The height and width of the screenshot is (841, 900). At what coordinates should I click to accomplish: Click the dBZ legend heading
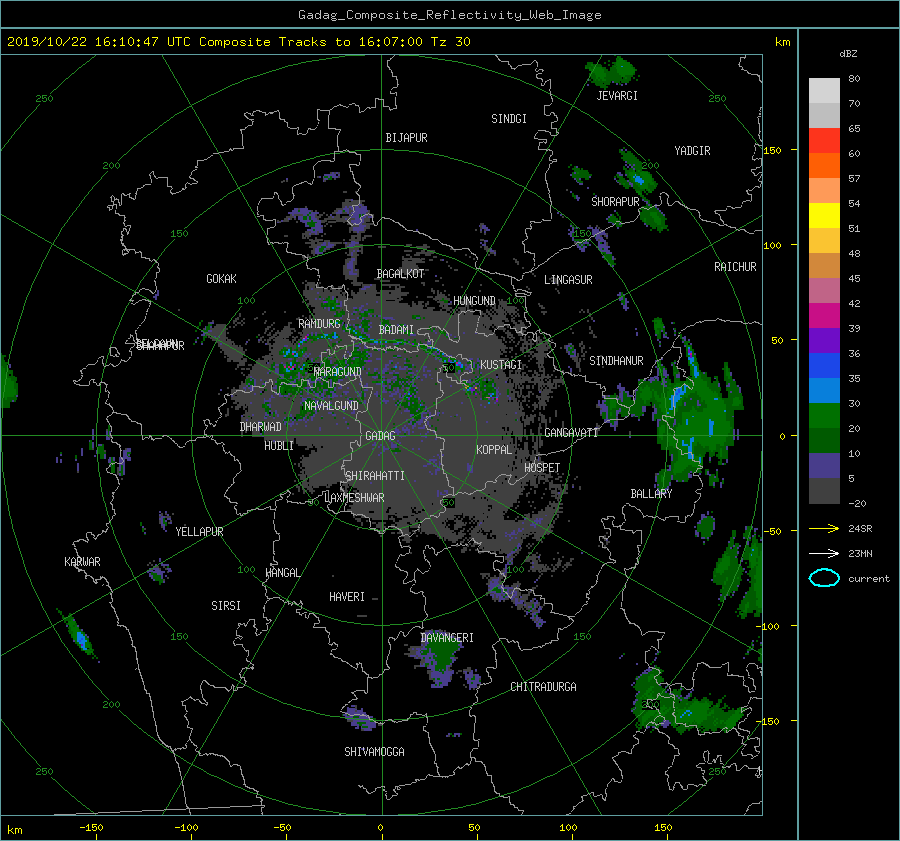pyautogui.click(x=848, y=54)
